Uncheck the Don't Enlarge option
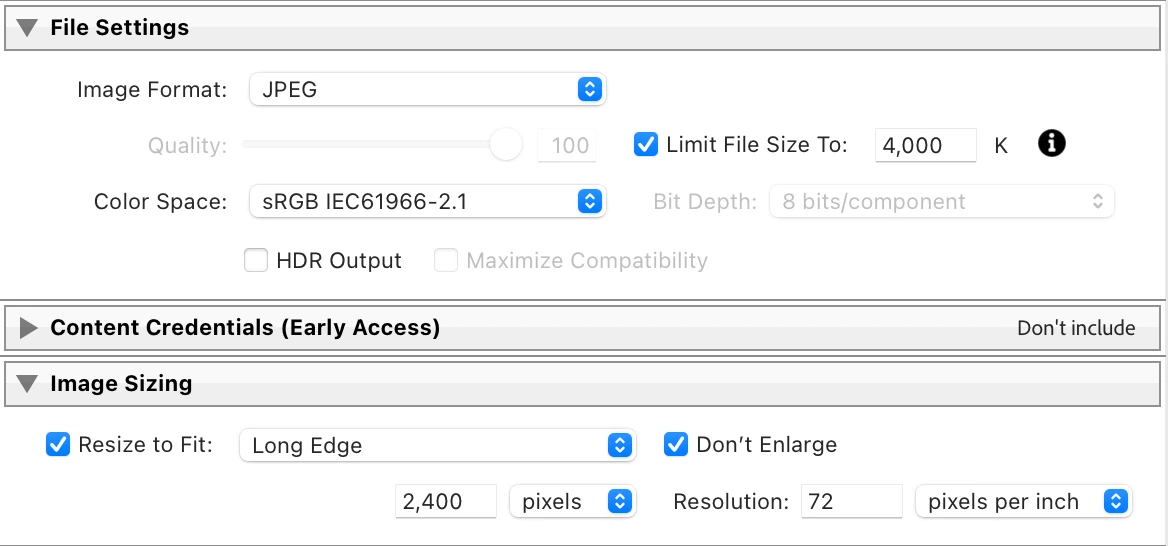Screen dimensions: 1168x546 tap(676, 445)
